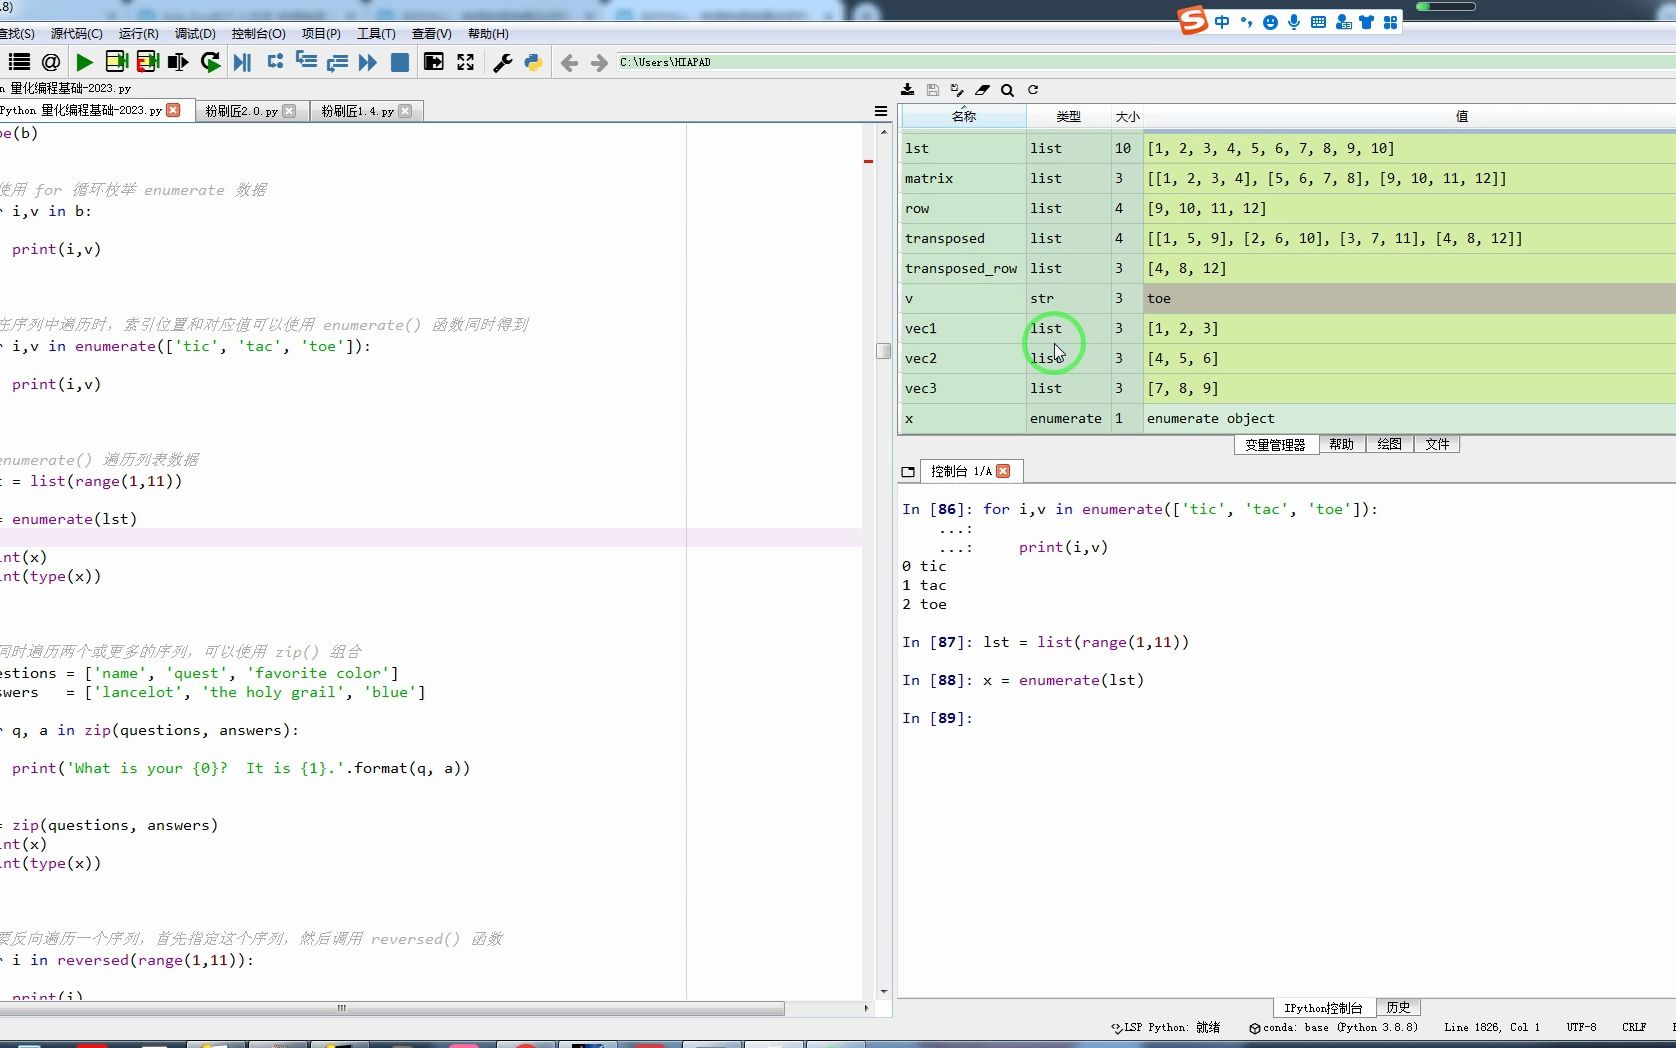Open the 调试(D) menu
Image resolution: width=1676 pixels, height=1048 pixels.
click(x=194, y=34)
